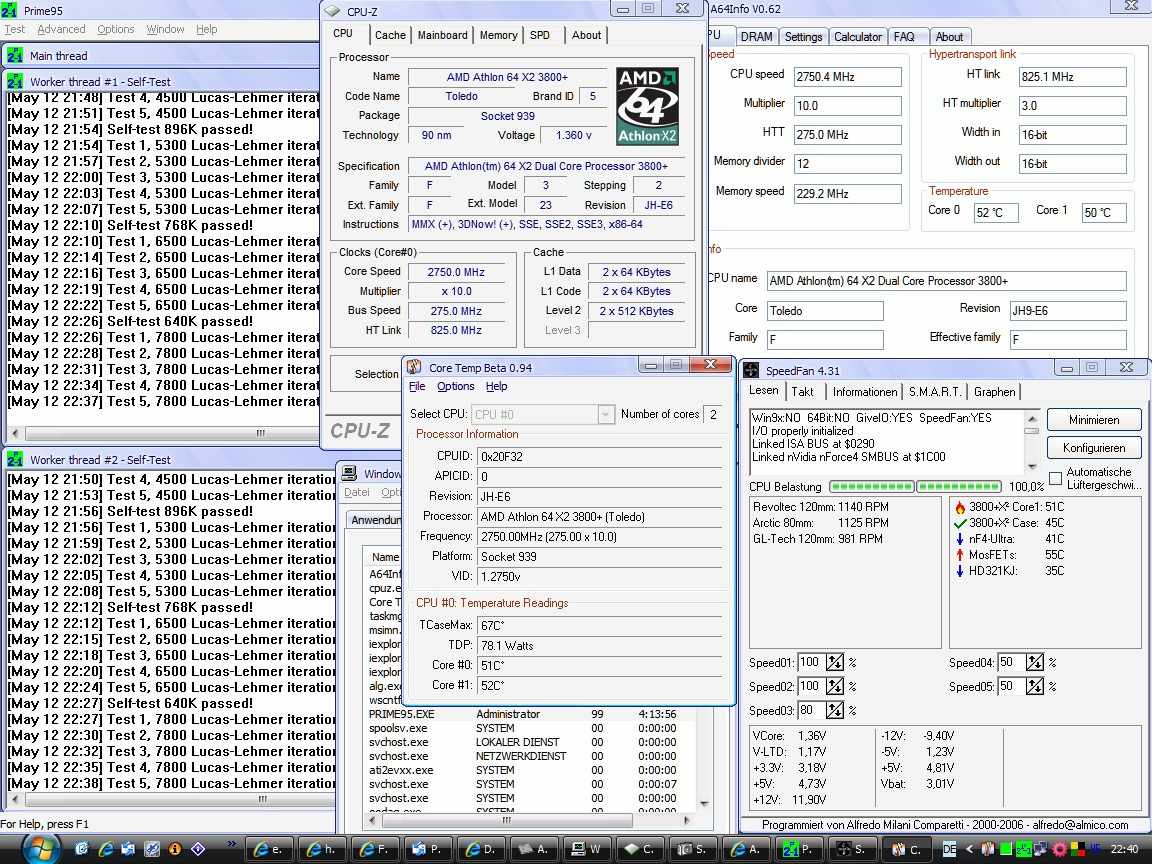Click the HT multiplier field in A64Info
This screenshot has height=864, width=1152.
point(1073,106)
